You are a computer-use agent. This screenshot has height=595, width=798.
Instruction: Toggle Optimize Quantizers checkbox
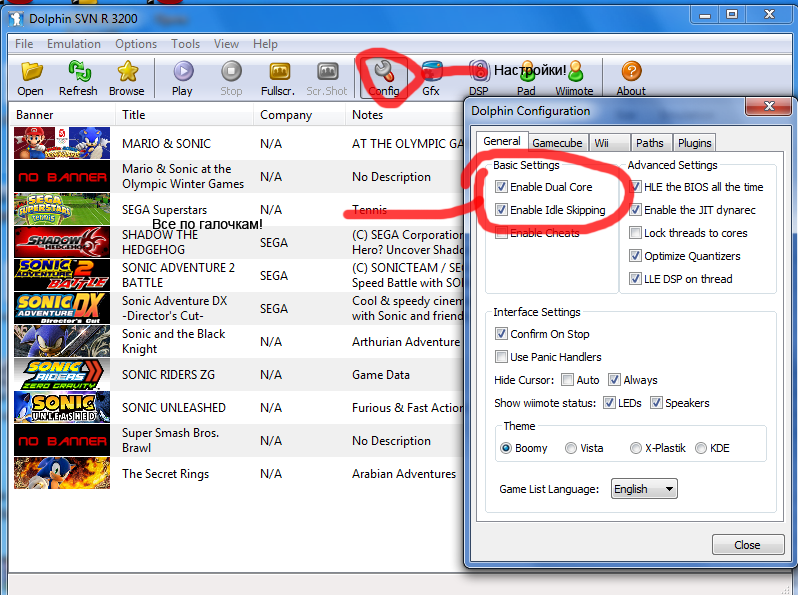[635, 256]
